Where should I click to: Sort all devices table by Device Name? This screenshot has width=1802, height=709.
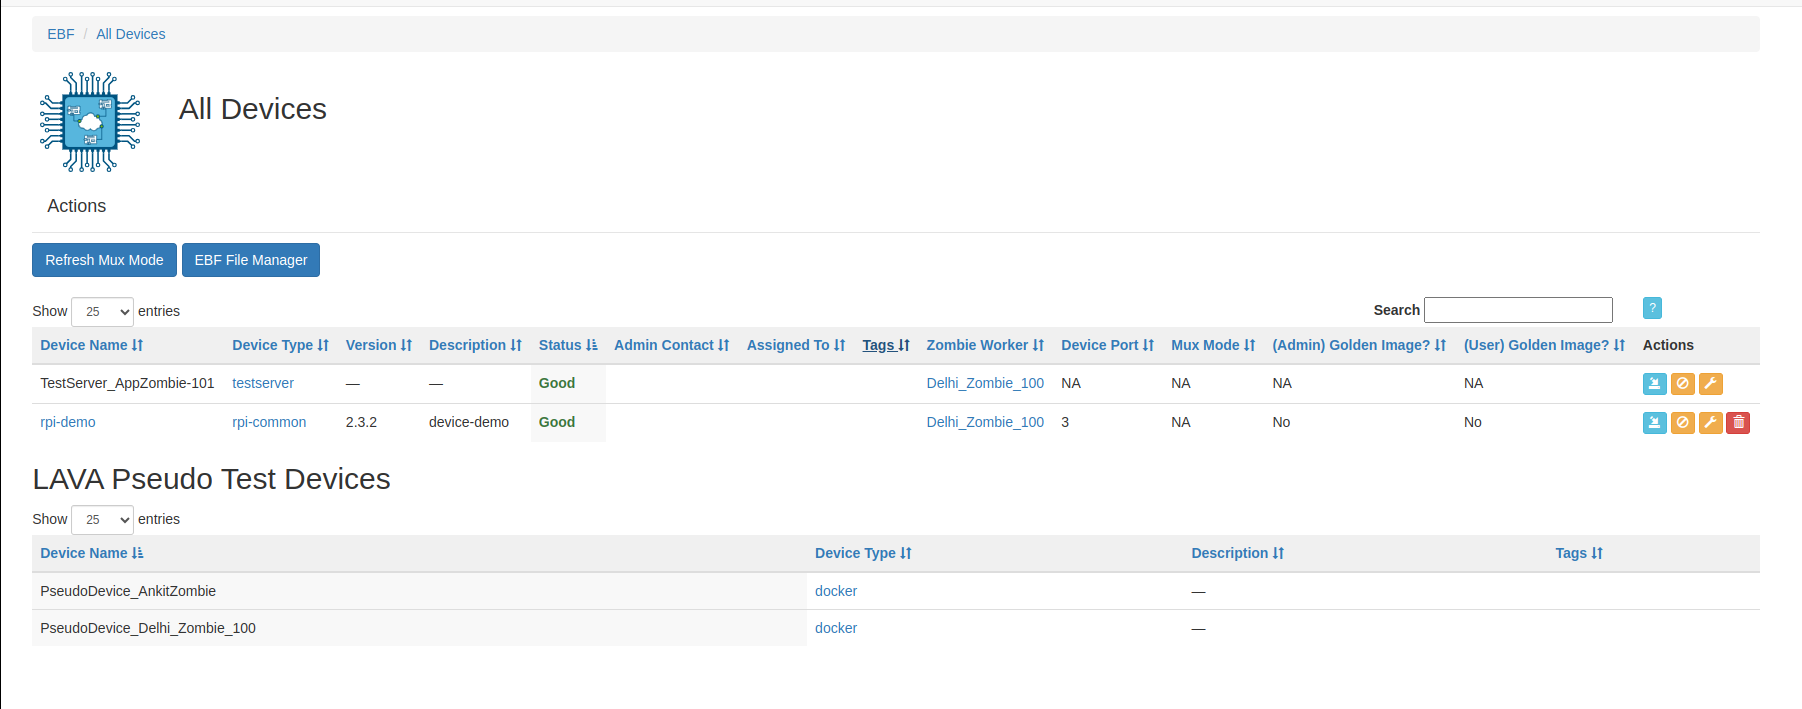(x=91, y=345)
